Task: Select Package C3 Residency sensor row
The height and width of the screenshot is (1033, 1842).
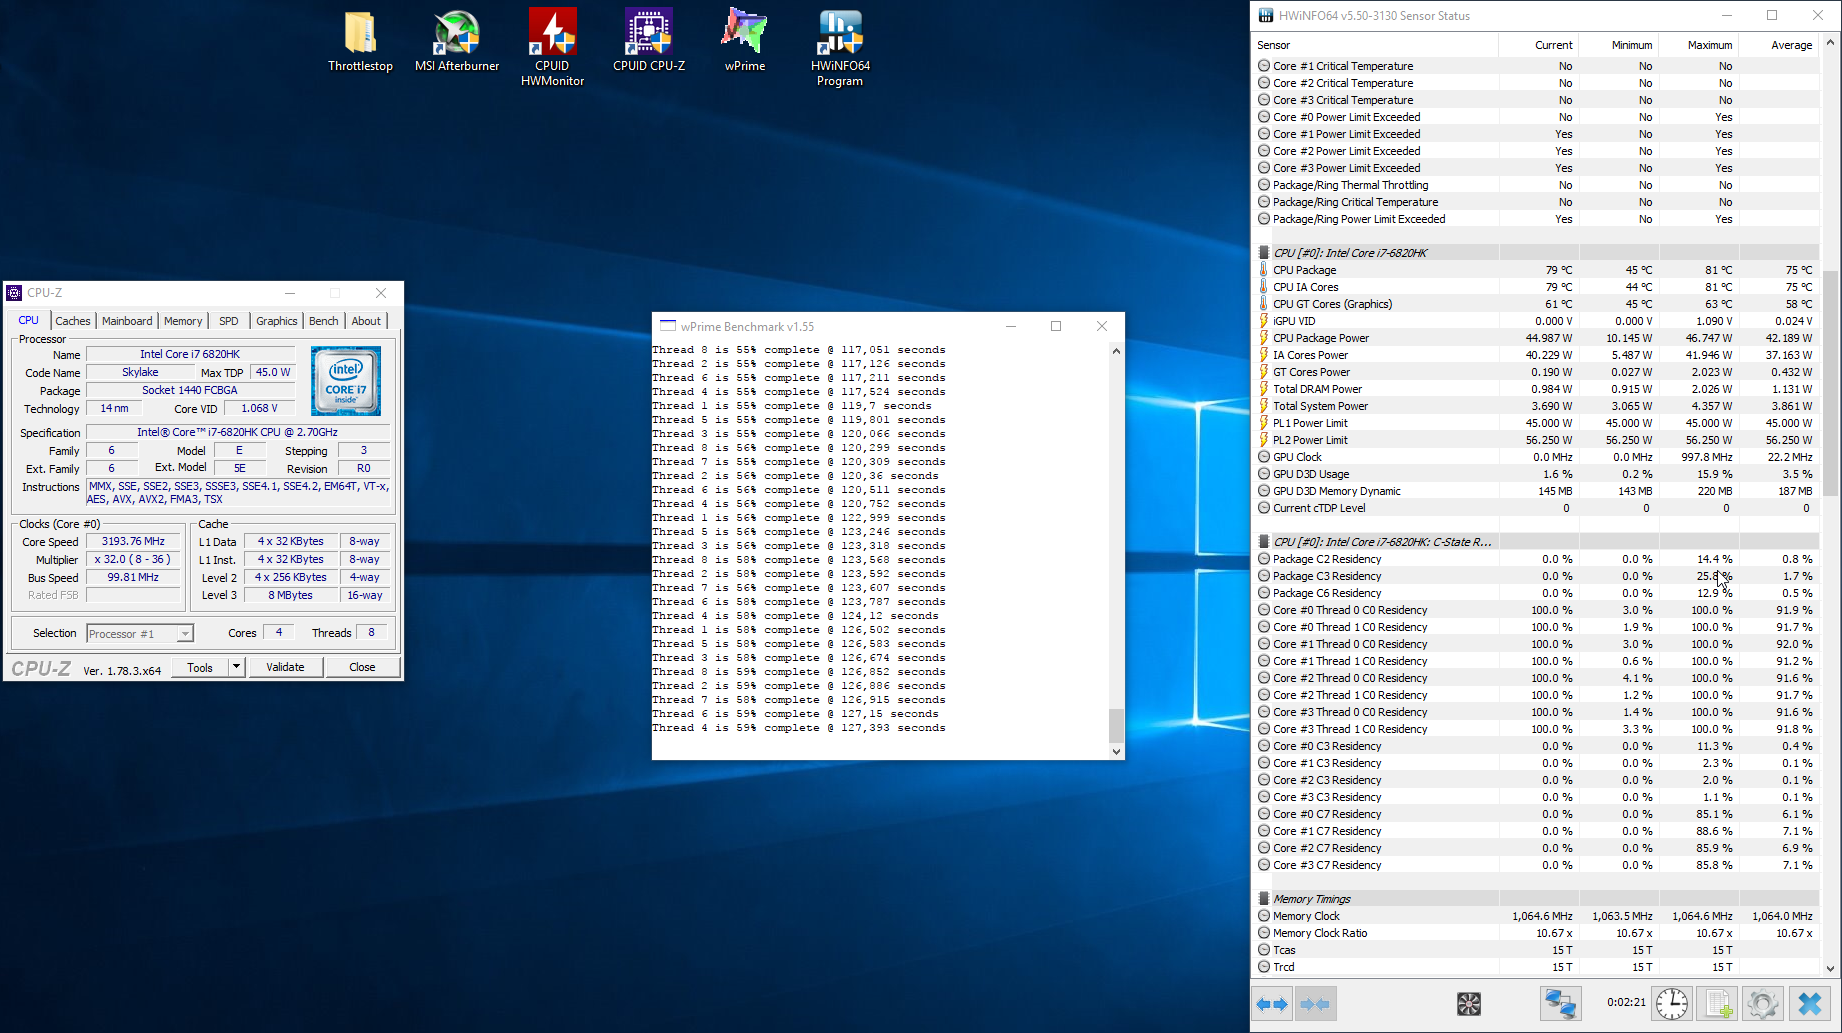Action: (x=1537, y=576)
